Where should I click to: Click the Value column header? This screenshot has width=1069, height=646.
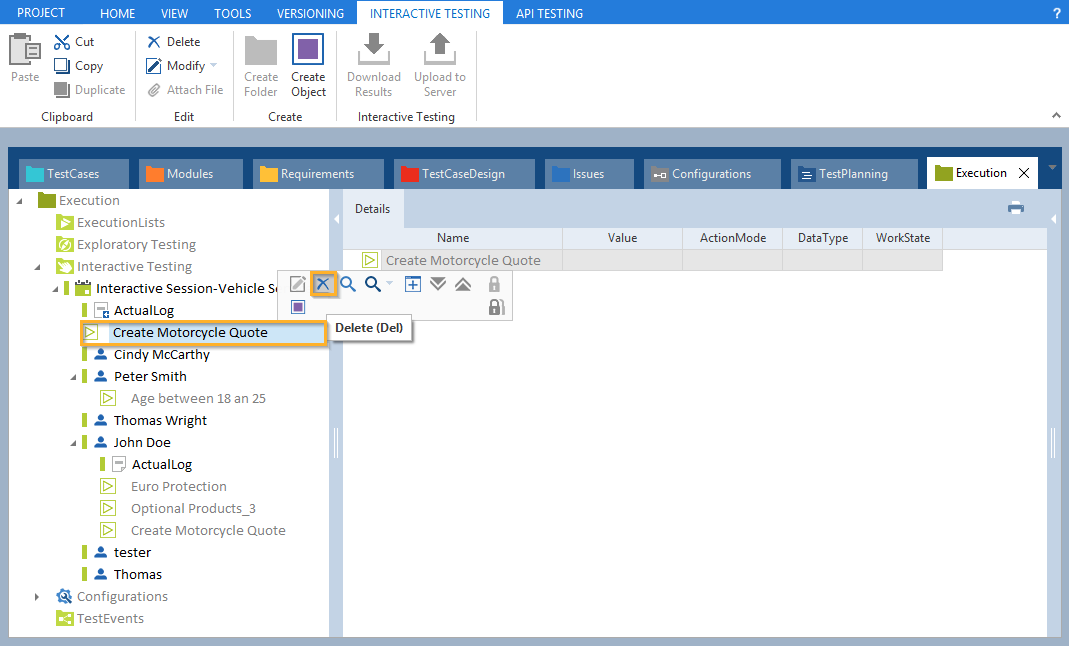pyautogui.click(x=622, y=238)
